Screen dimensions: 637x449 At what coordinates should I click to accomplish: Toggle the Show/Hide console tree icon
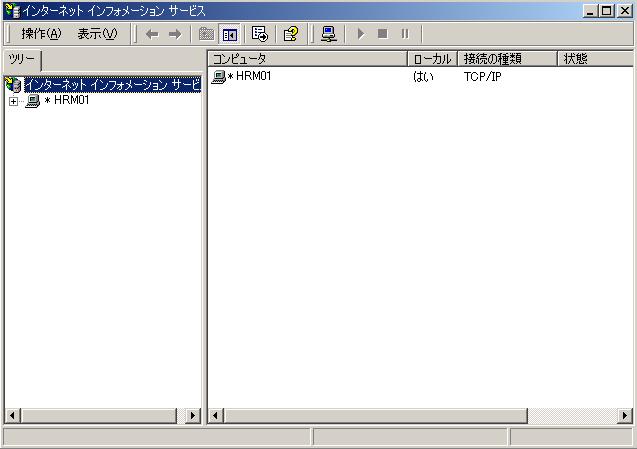click(x=230, y=34)
